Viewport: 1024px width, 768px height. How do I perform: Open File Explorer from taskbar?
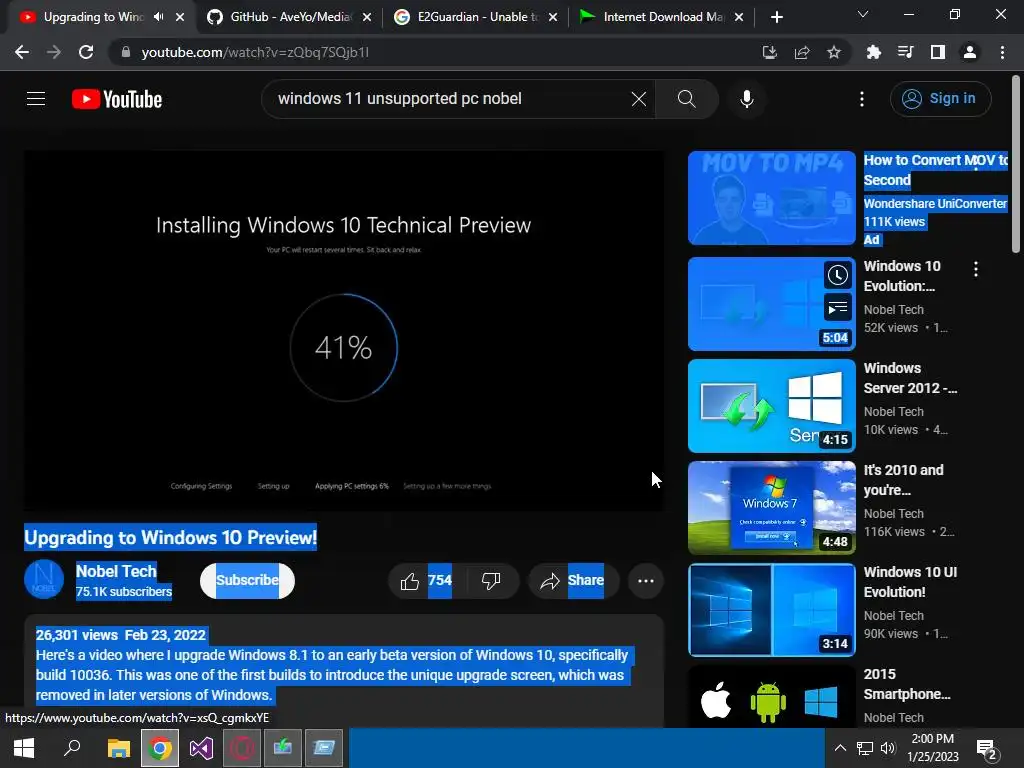[119, 748]
